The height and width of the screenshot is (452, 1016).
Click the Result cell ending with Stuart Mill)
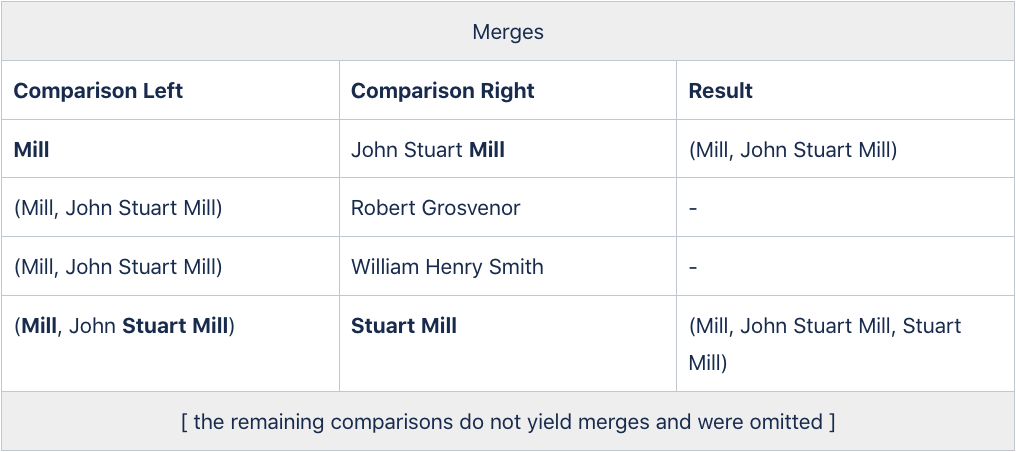pos(825,343)
